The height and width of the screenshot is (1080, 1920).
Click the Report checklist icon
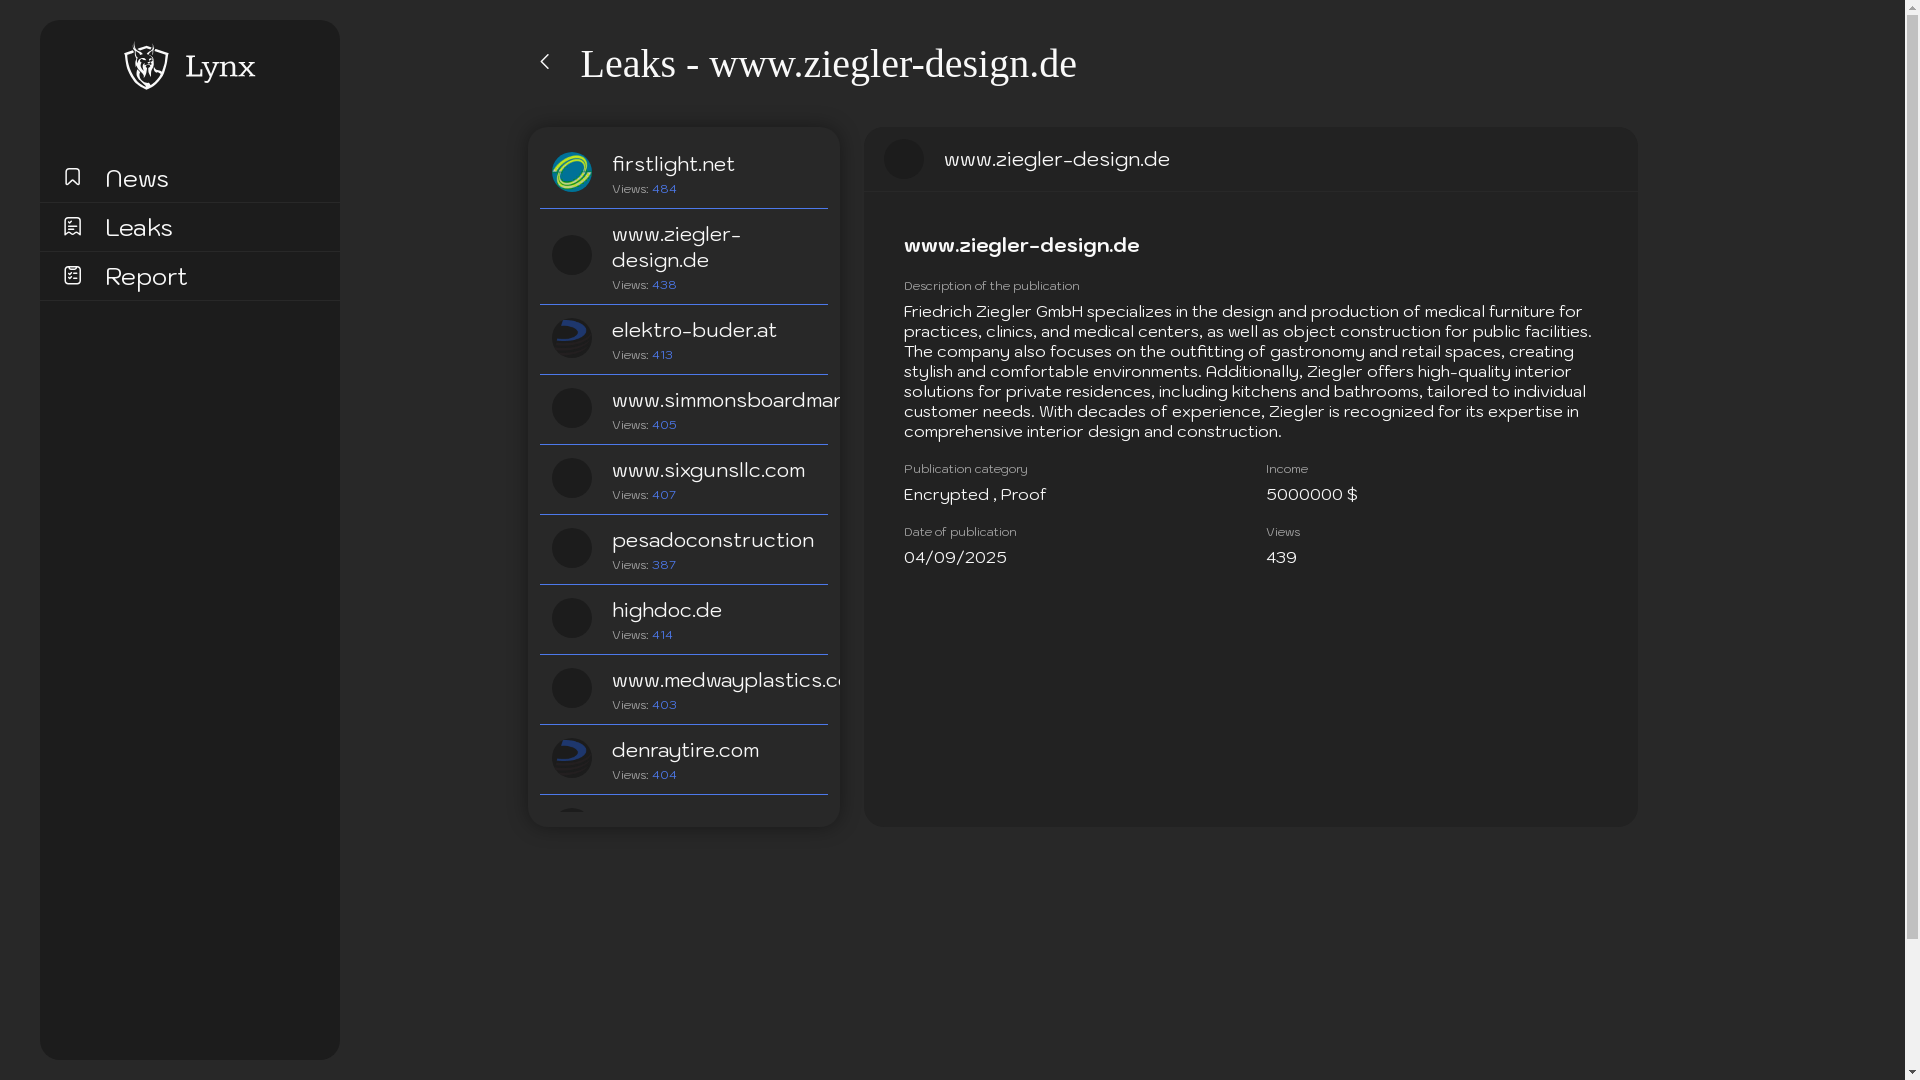coord(72,275)
